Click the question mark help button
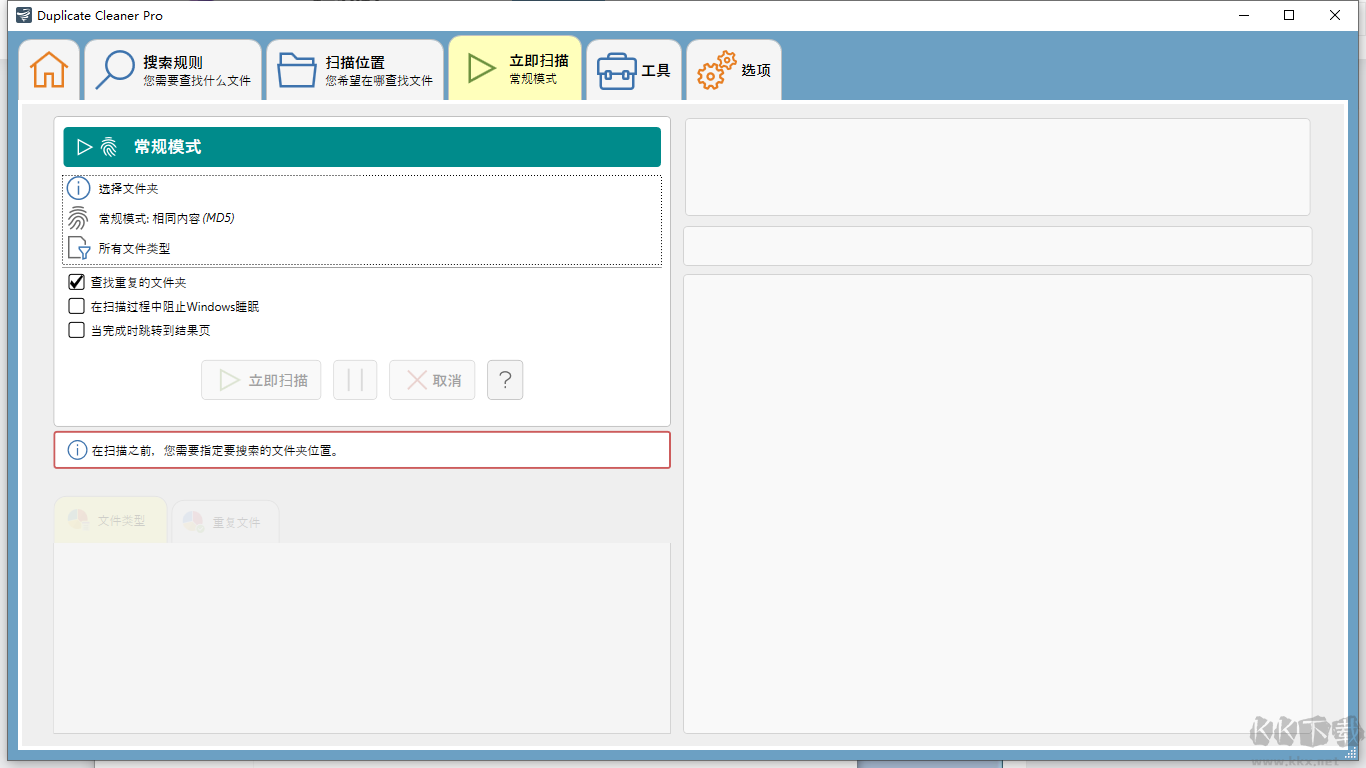 click(505, 380)
